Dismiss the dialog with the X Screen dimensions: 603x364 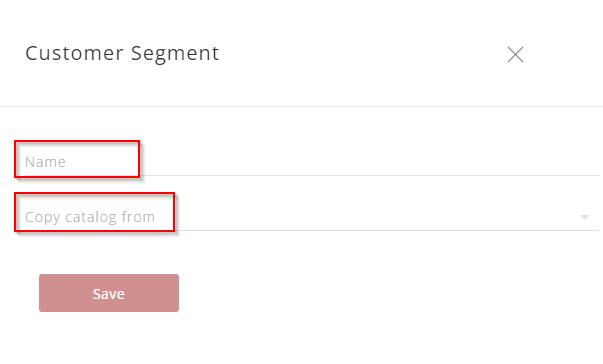click(515, 55)
